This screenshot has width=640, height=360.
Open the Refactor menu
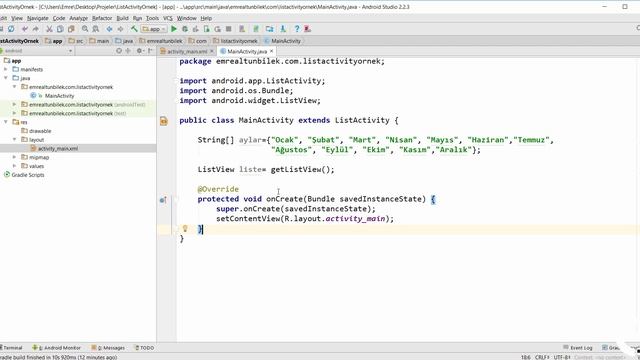tap(102, 18)
